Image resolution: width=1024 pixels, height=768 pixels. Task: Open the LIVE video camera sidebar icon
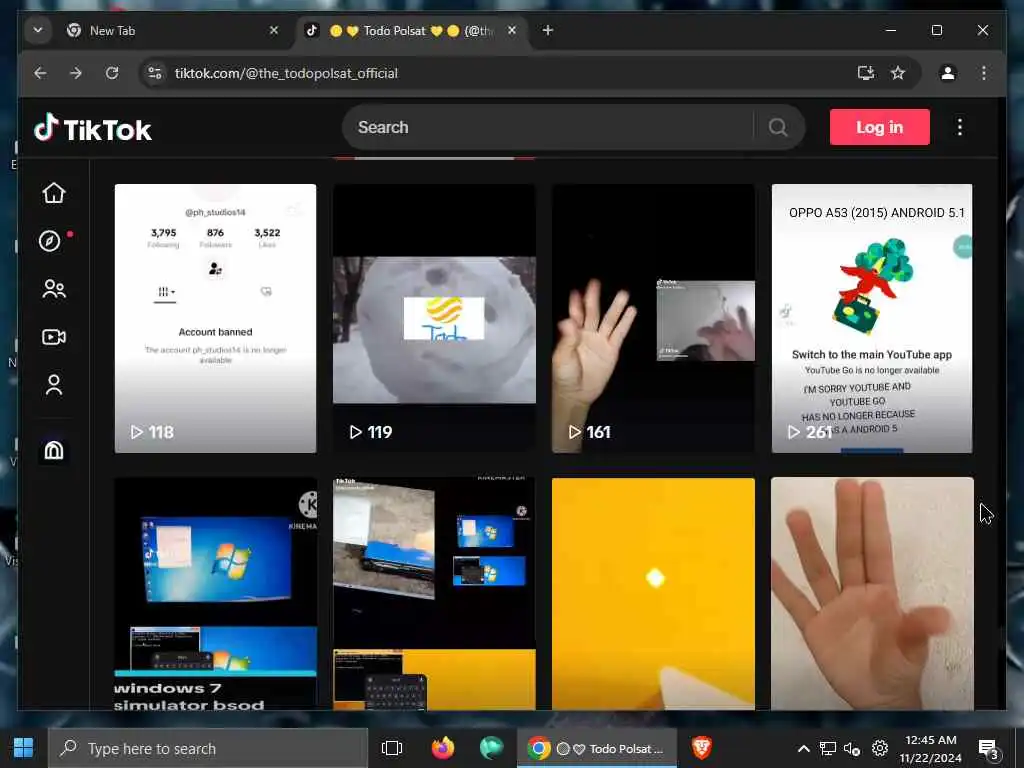54,337
